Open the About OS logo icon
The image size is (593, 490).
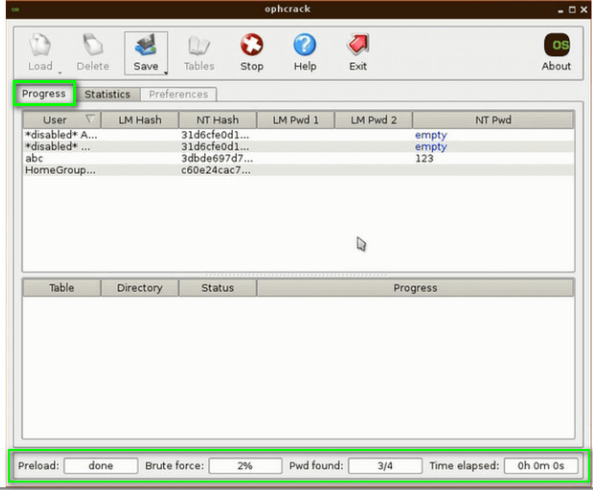[556, 45]
